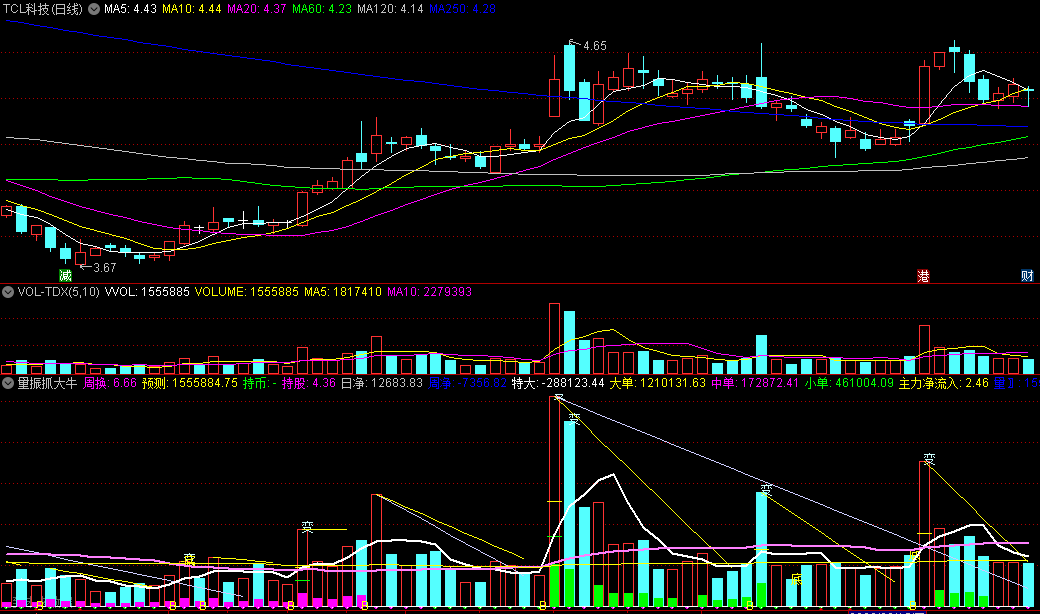This screenshot has height=614, width=1040.
Task: Click the volume MA5: 1817410 label
Action: click(343, 292)
